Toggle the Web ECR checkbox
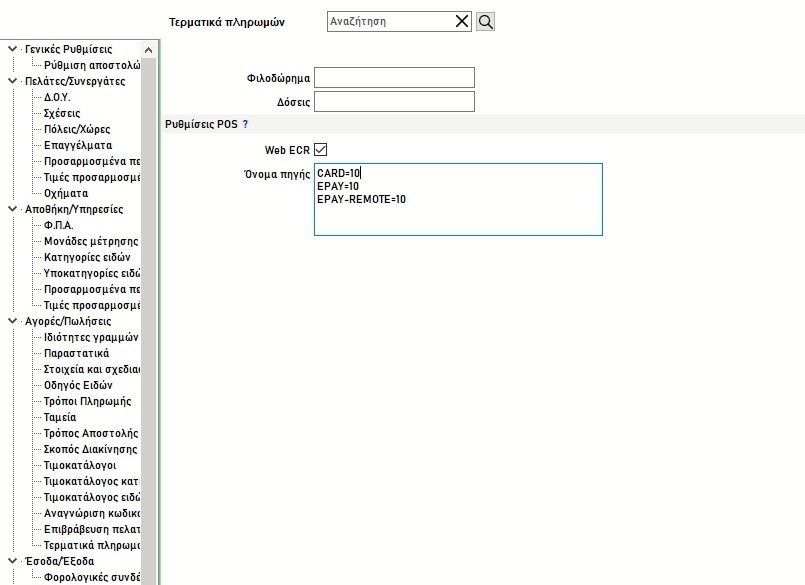805x585 pixels. (x=321, y=150)
